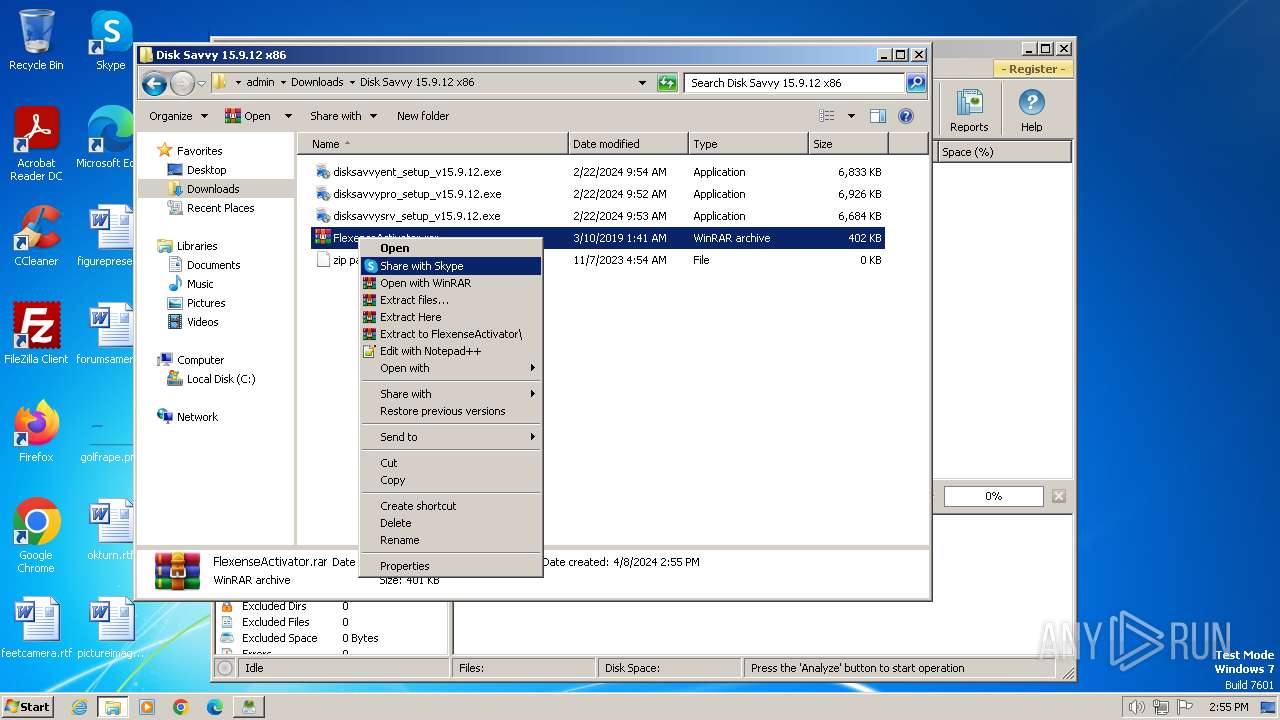Open Explorer help question-mark icon
The image size is (1280, 720).
906,116
